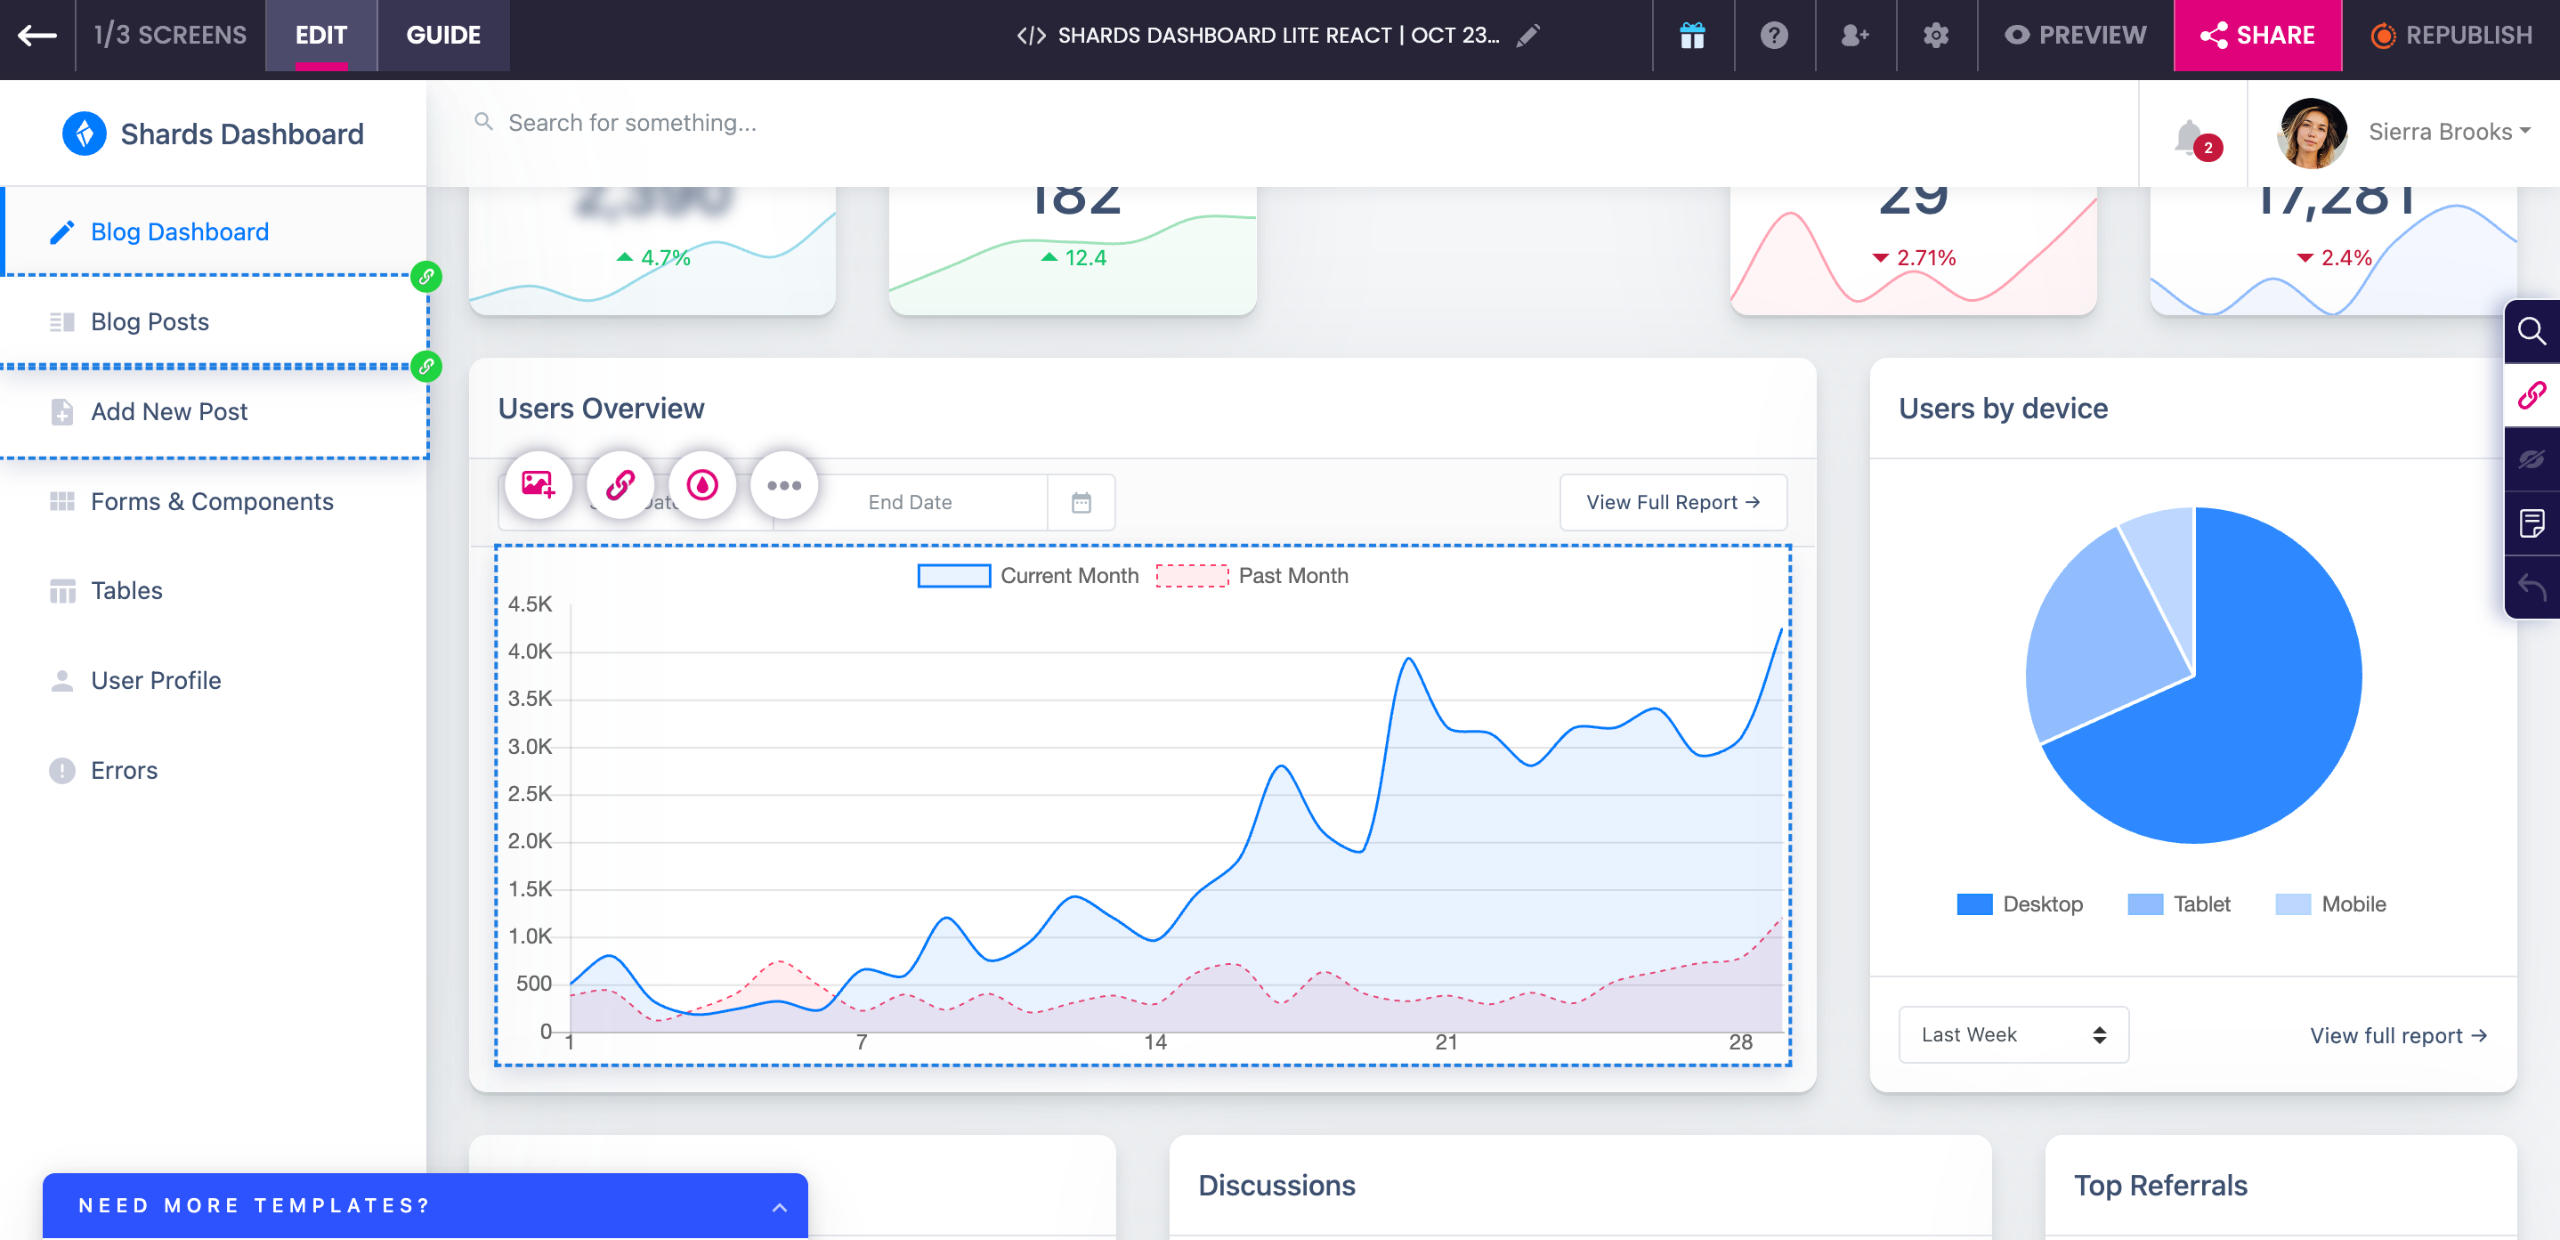Open the help question mark icon
The height and width of the screenshot is (1240, 2560).
[1774, 35]
